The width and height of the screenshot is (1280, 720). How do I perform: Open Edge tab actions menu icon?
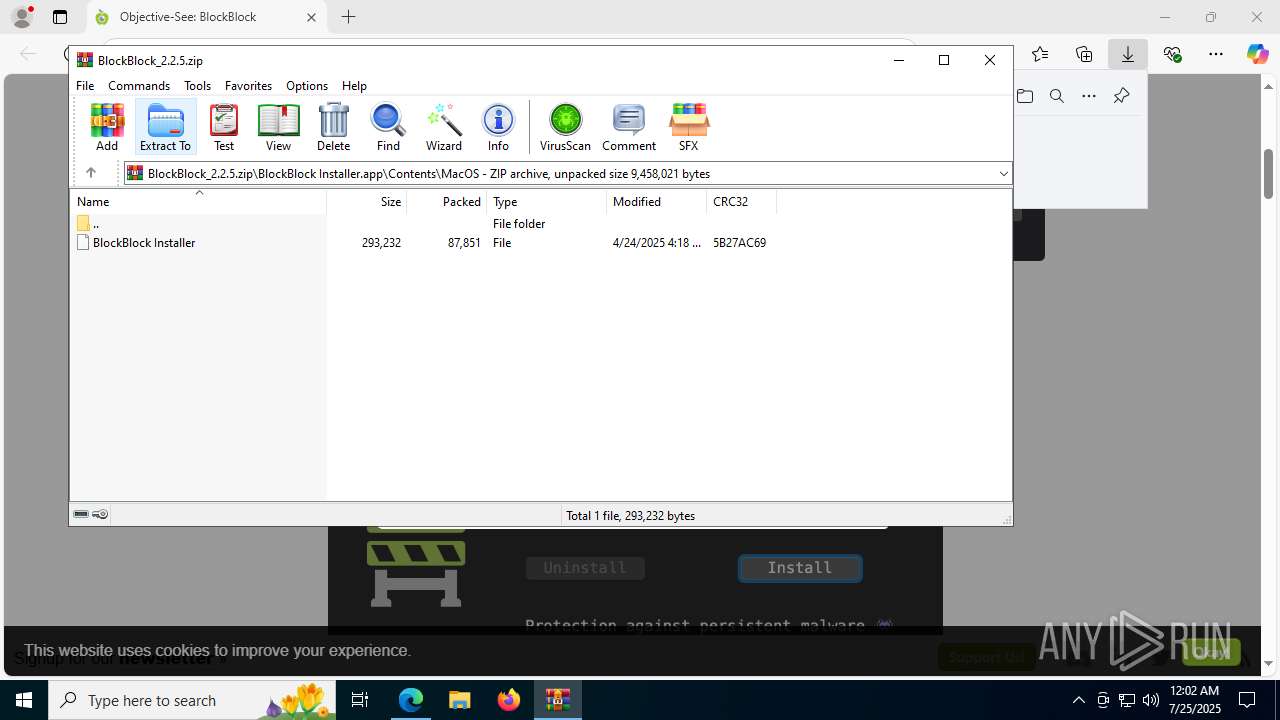coord(60,17)
